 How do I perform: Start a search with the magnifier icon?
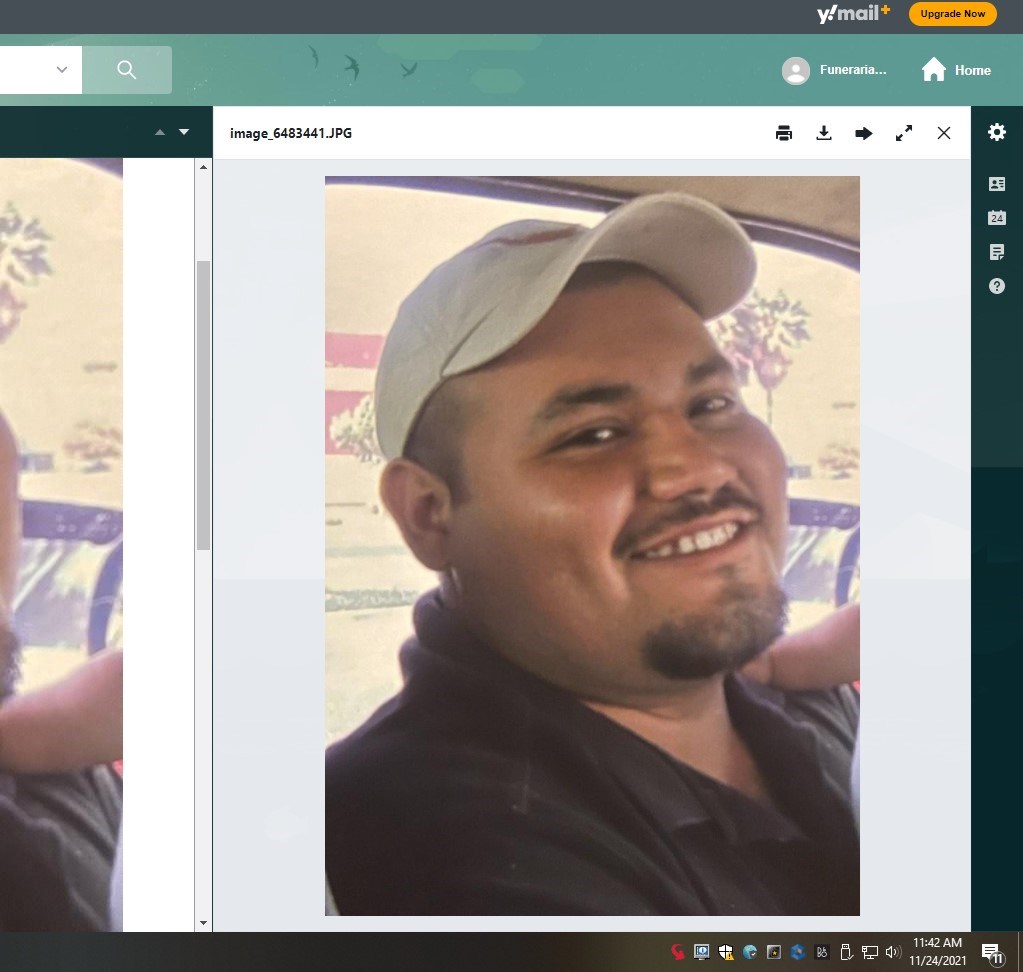click(126, 70)
